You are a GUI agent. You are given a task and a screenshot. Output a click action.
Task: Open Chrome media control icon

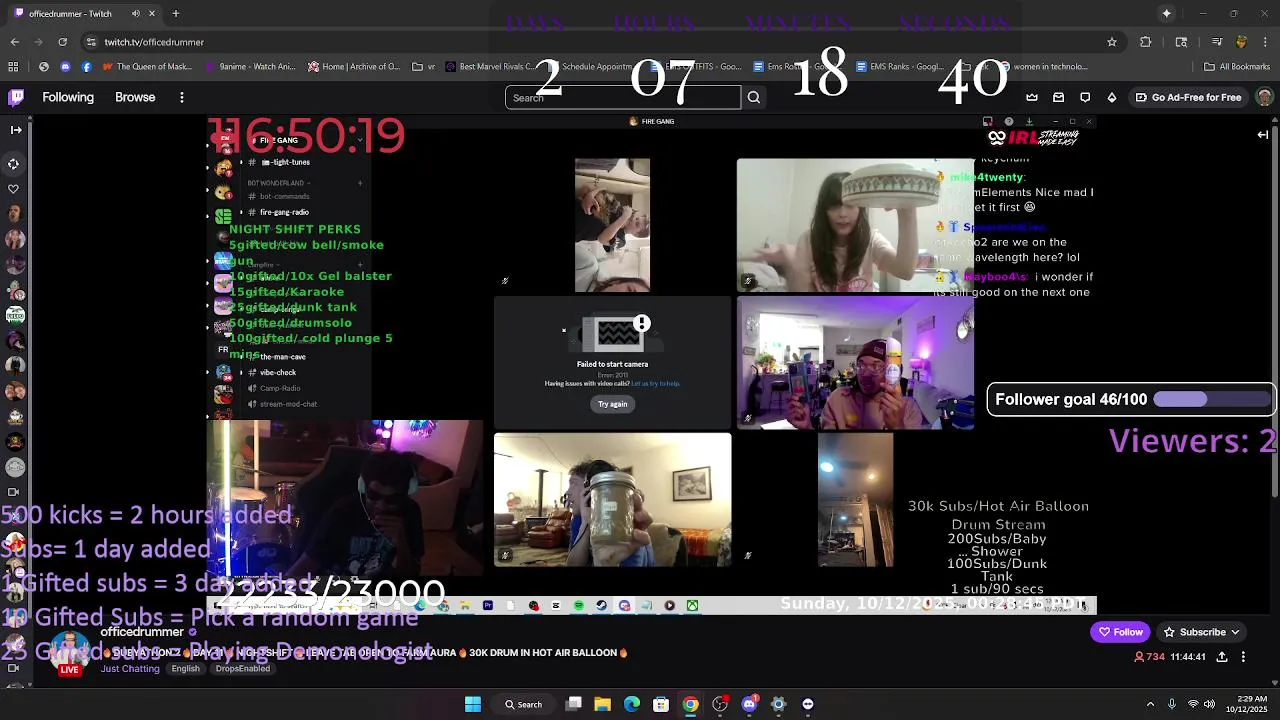[x=1217, y=42]
